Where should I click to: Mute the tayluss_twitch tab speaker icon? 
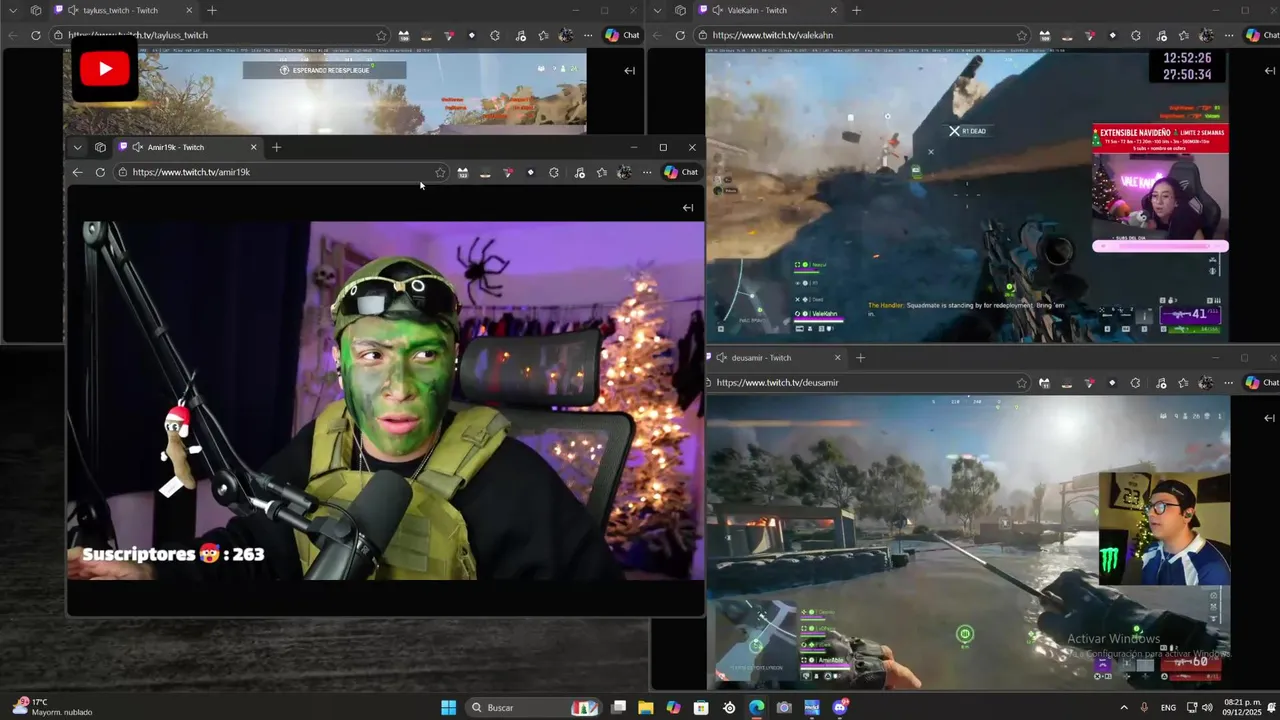(74, 10)
